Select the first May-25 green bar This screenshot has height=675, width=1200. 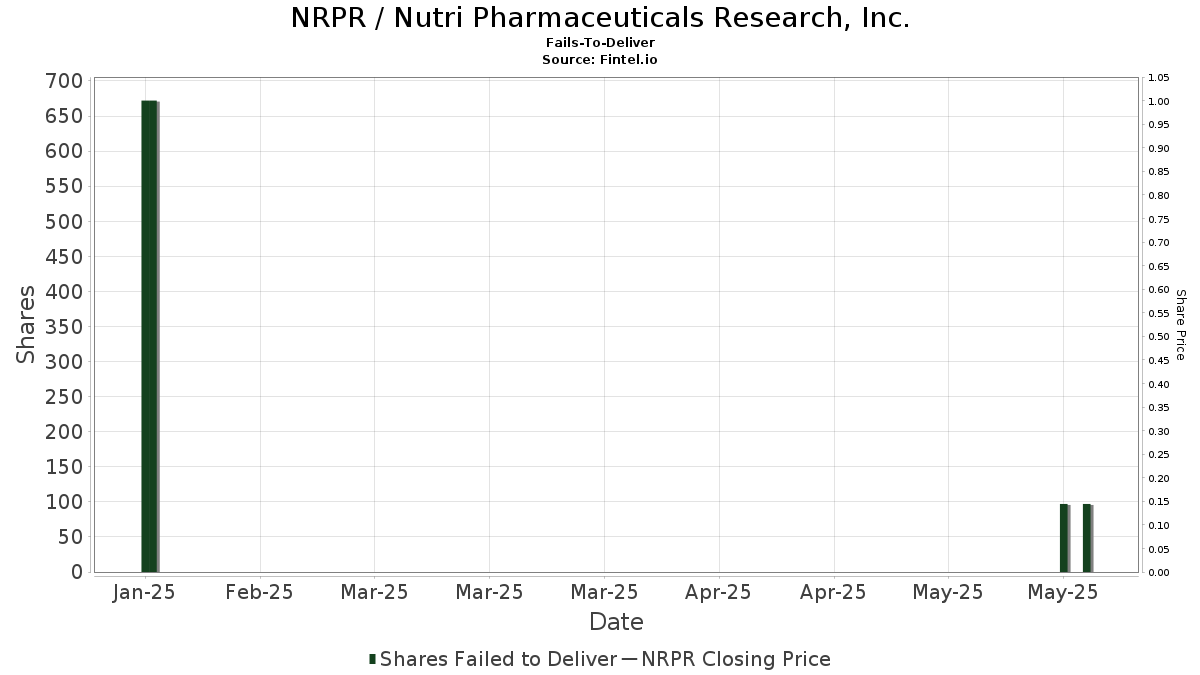[x=1064, y=538]
